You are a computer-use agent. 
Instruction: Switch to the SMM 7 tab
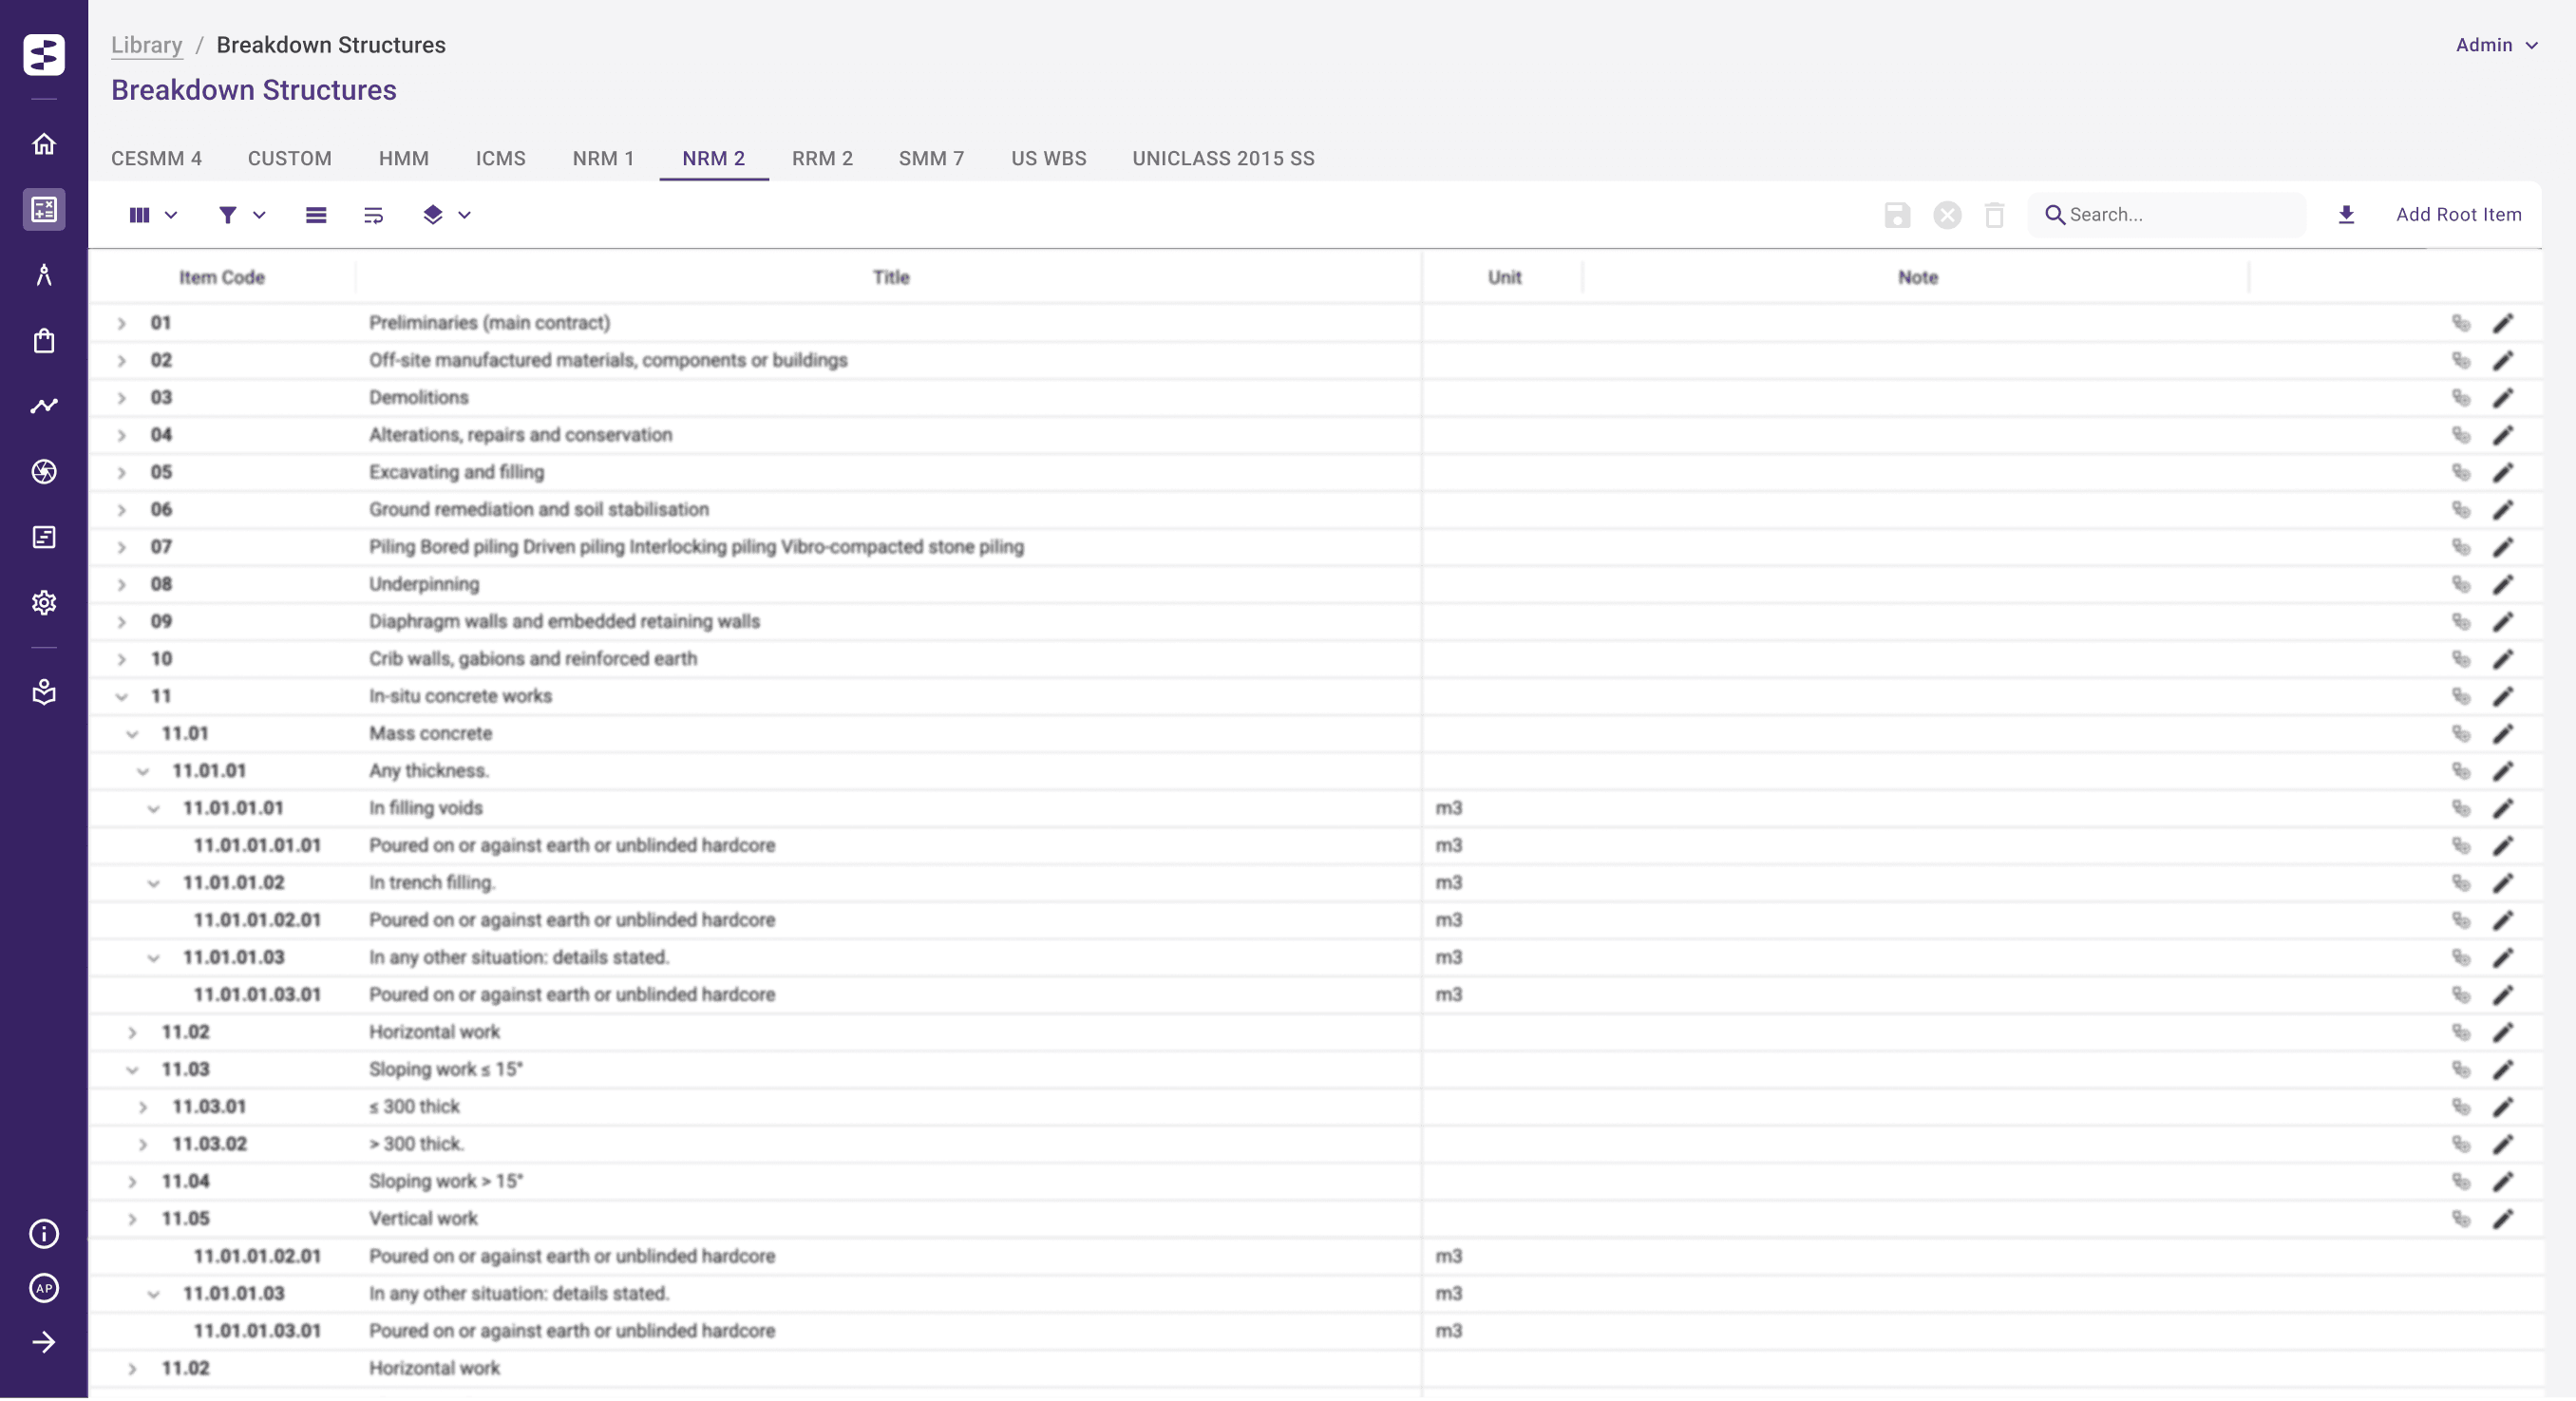point(931,158)
